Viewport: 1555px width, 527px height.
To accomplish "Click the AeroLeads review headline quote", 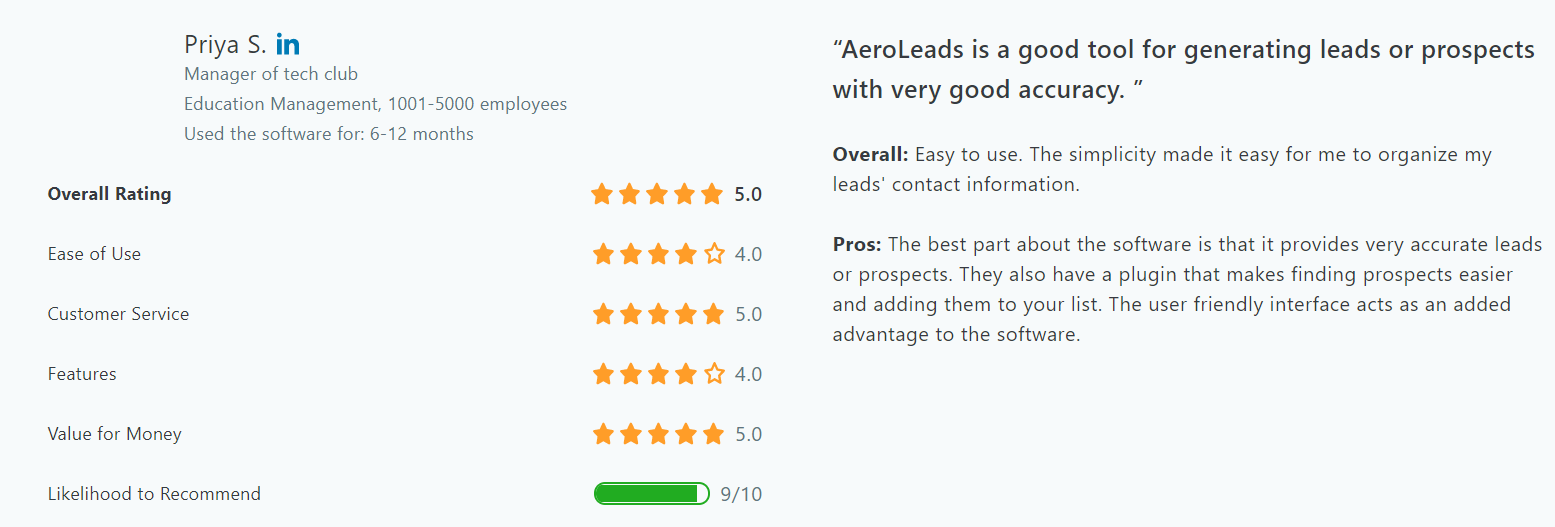I will [1184, 69].
